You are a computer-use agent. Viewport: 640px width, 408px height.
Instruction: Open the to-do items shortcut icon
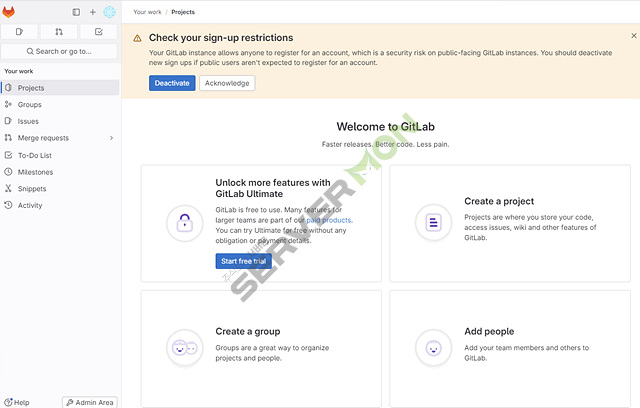click(x=98, y=32)
